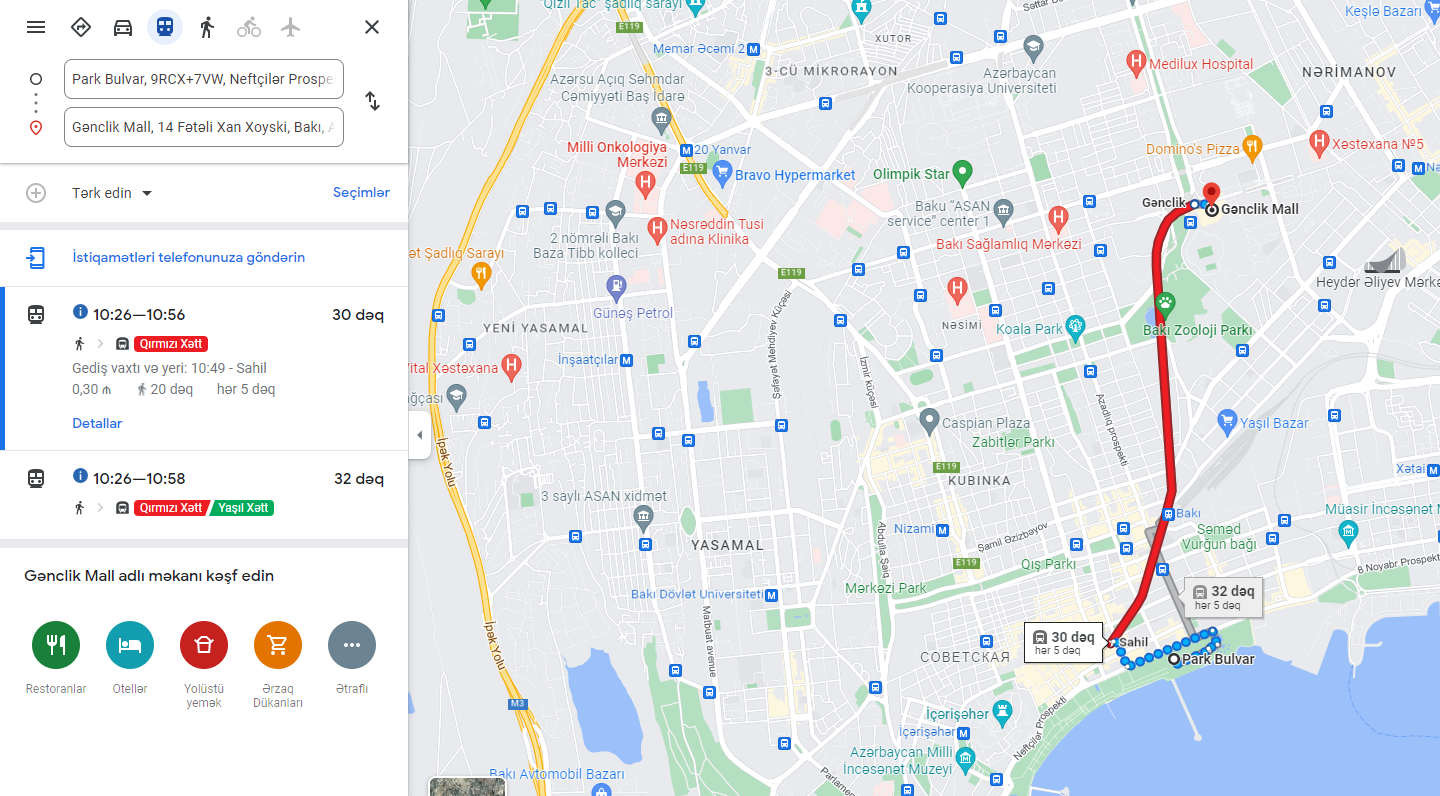Explore Otellər near Gənclik Mall
The image size is (1440, 796).
130,659
